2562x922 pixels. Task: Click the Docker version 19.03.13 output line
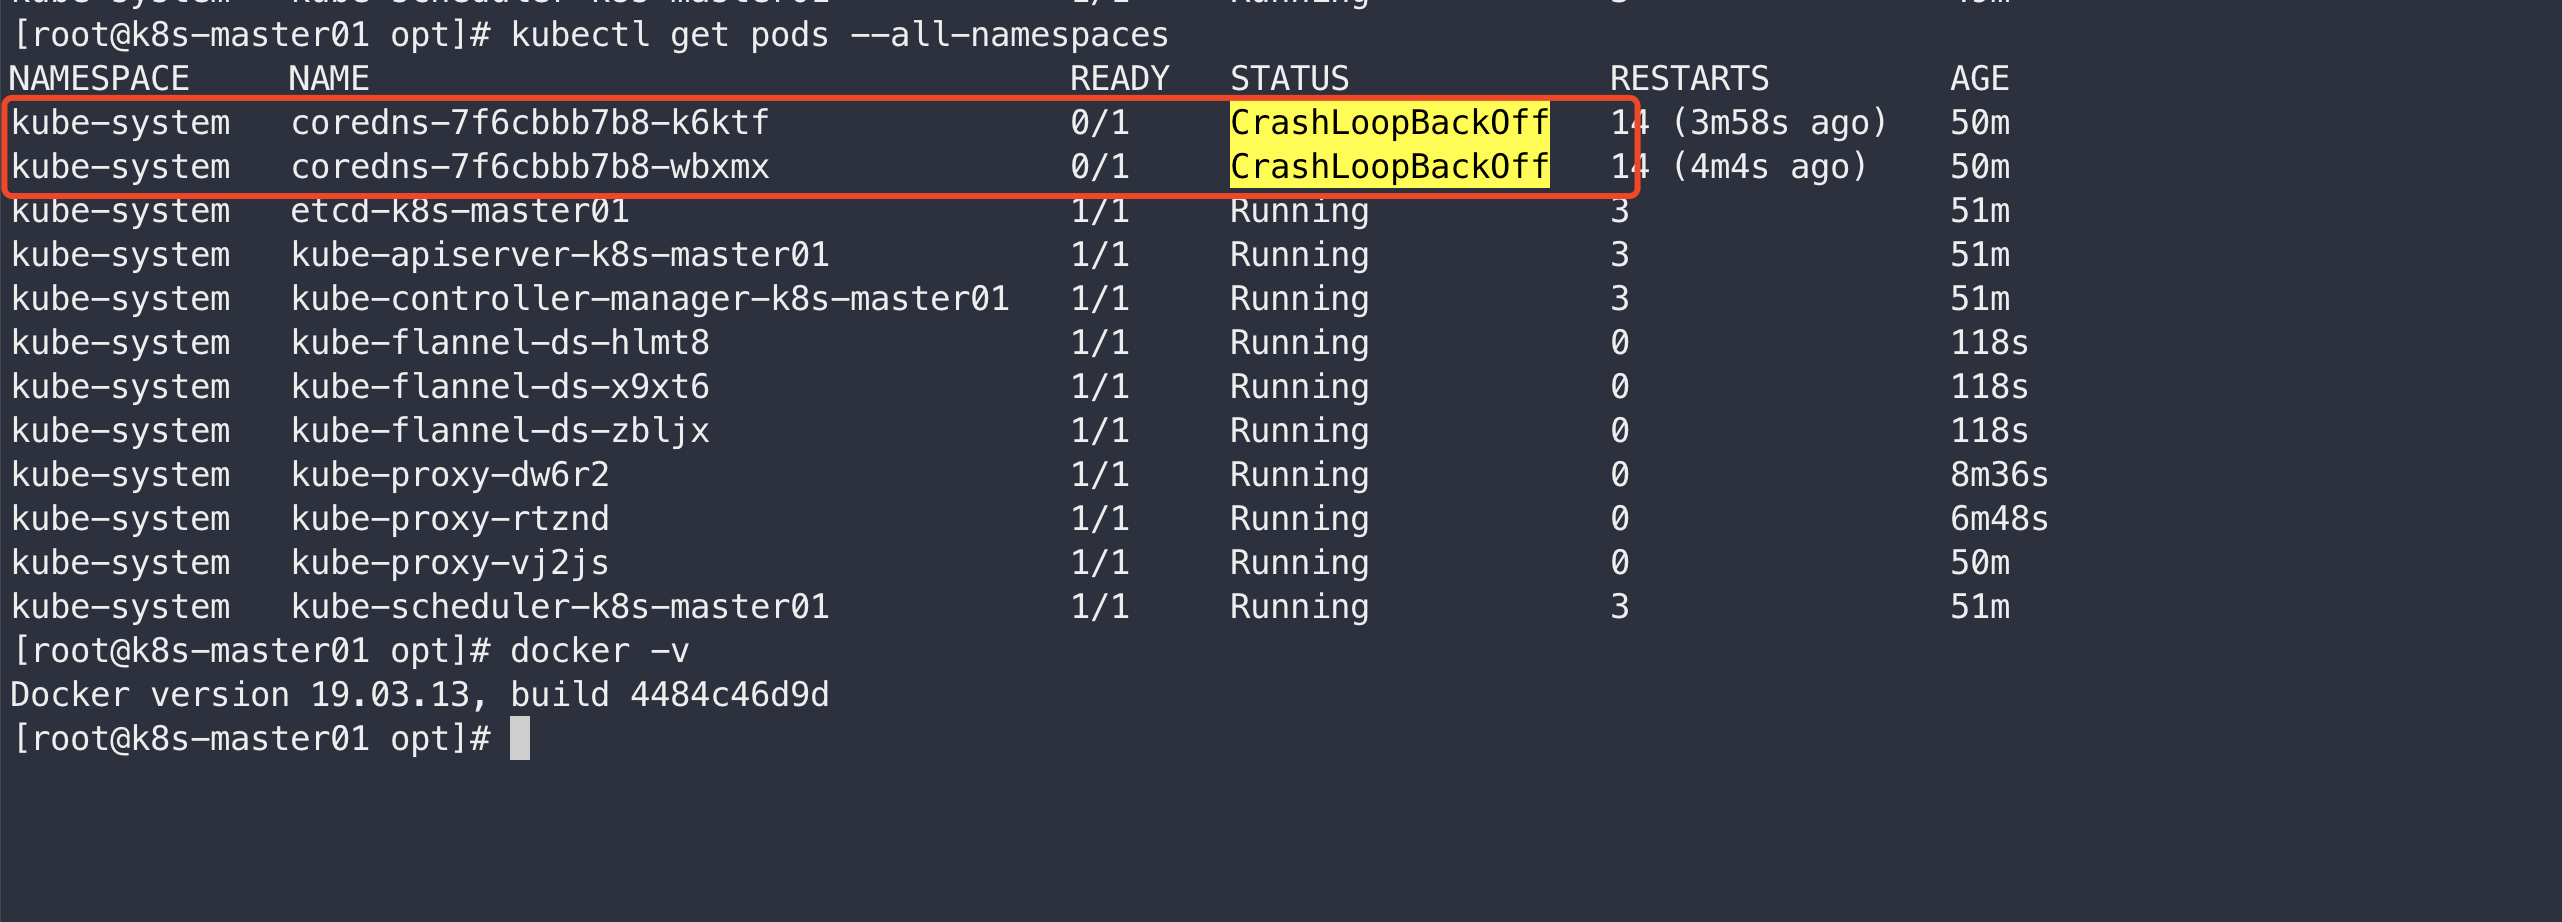[x=419, y=695]
